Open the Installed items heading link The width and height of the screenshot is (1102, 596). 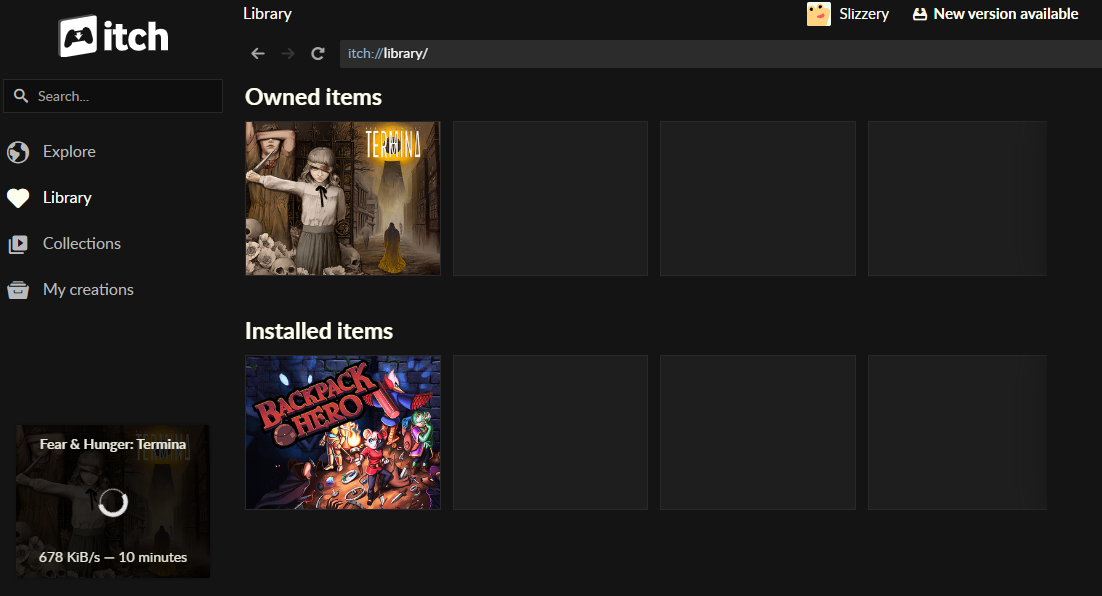click(319, 331)
